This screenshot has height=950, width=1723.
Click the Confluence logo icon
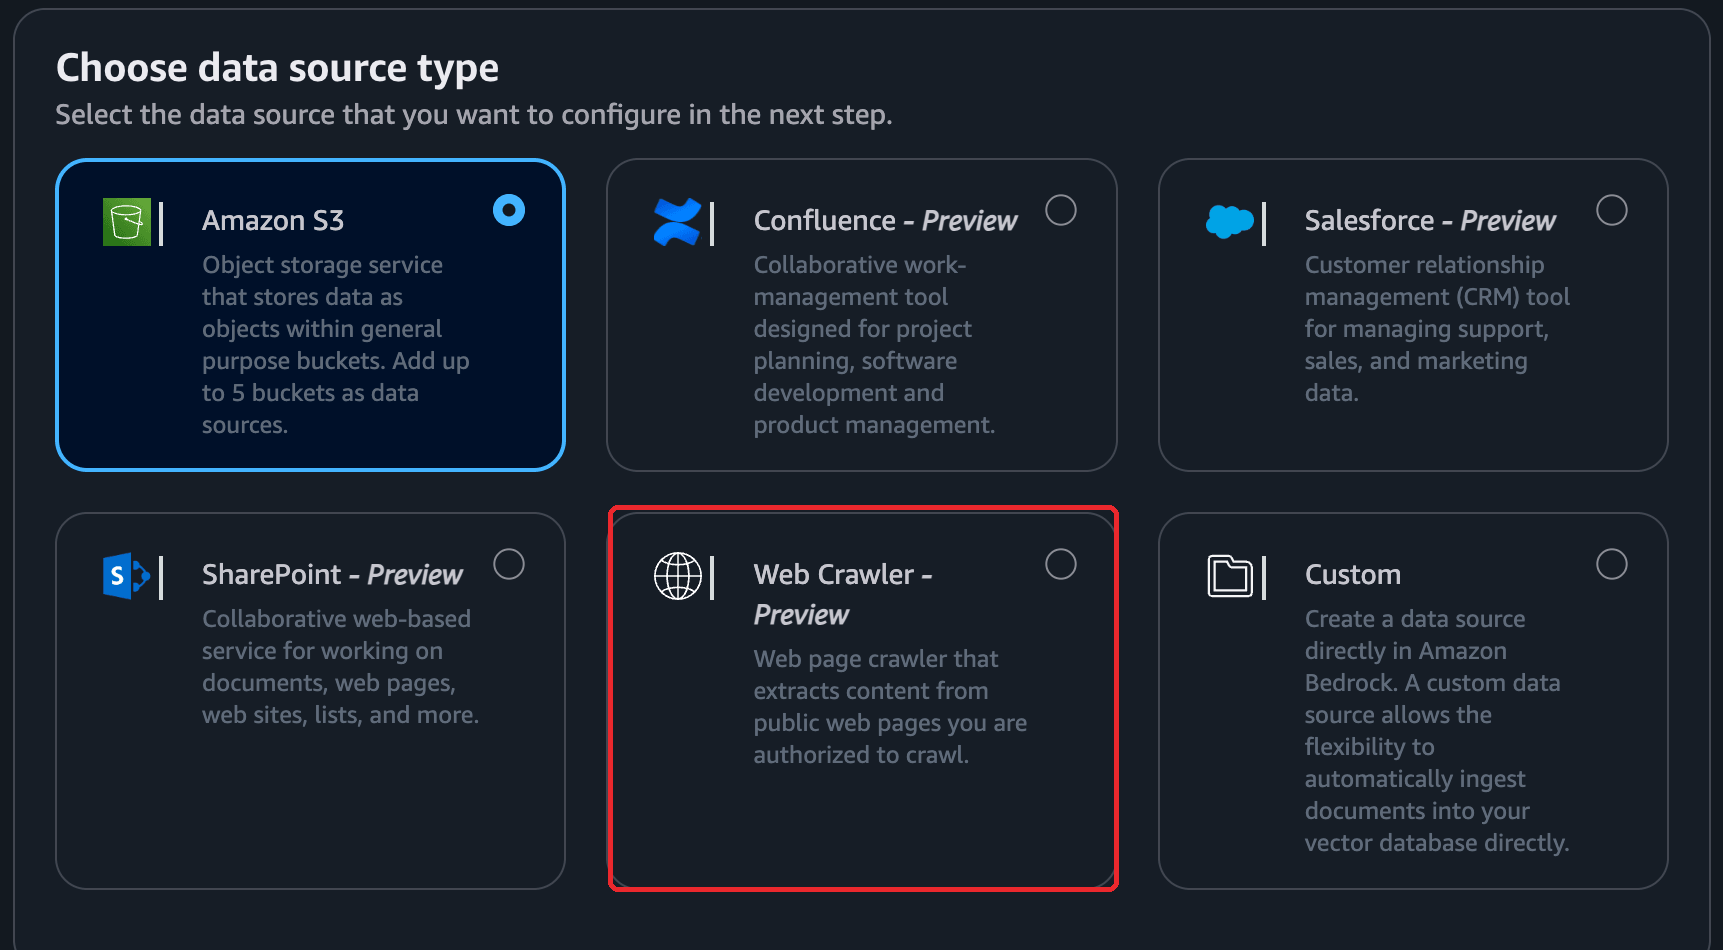tap(677, 221)
